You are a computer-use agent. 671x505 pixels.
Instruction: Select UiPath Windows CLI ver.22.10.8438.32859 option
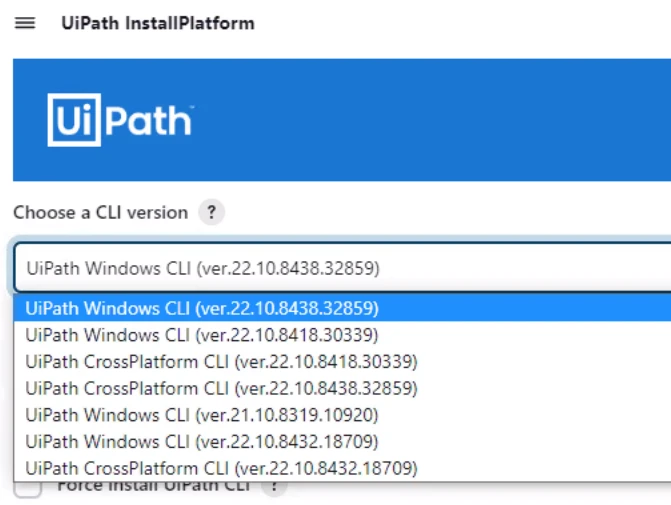342,308
